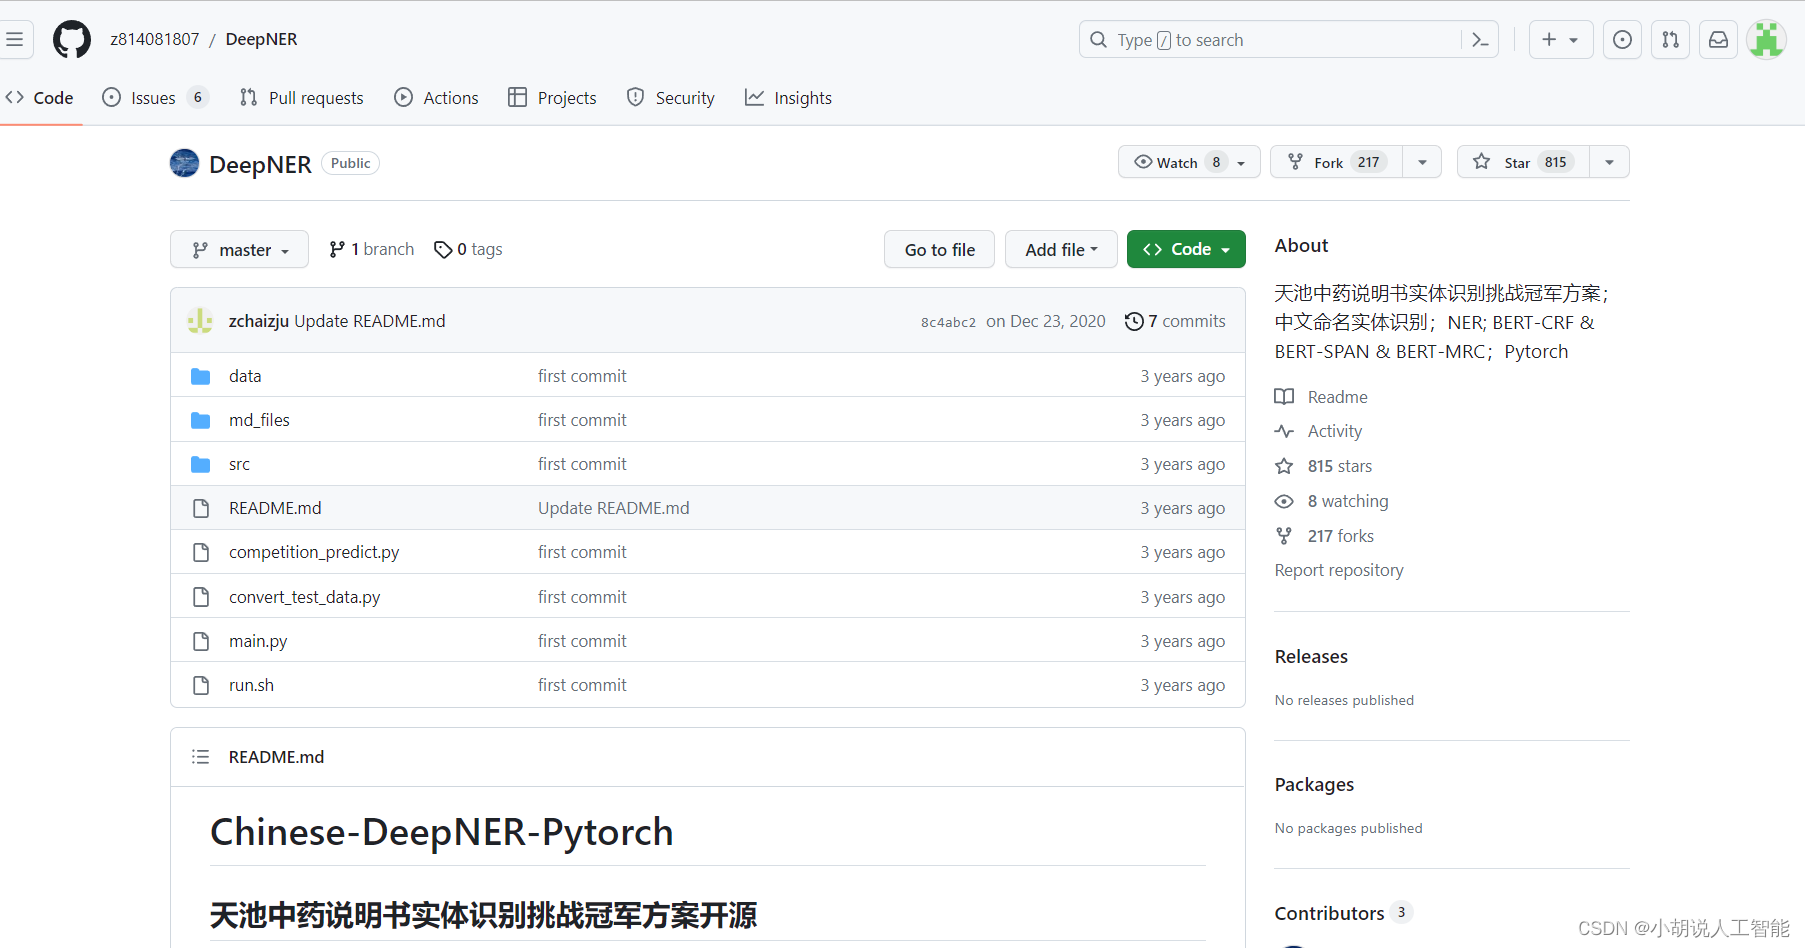Click the md_files folder icon
The height and width of the screenshot is (948, 1805).
point(201,420)
